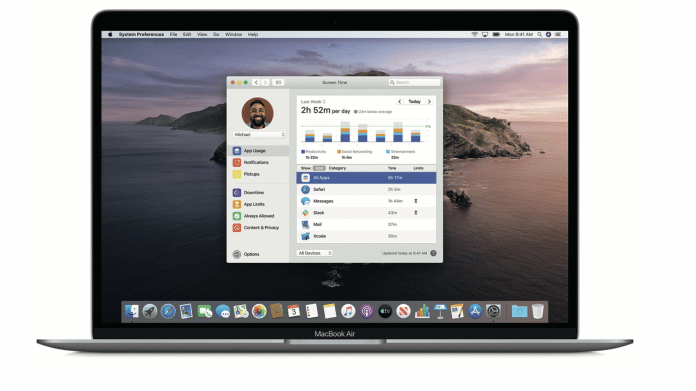The image size is (696, 391).
Task: Open Finder from the Dock
Action: 131,312
